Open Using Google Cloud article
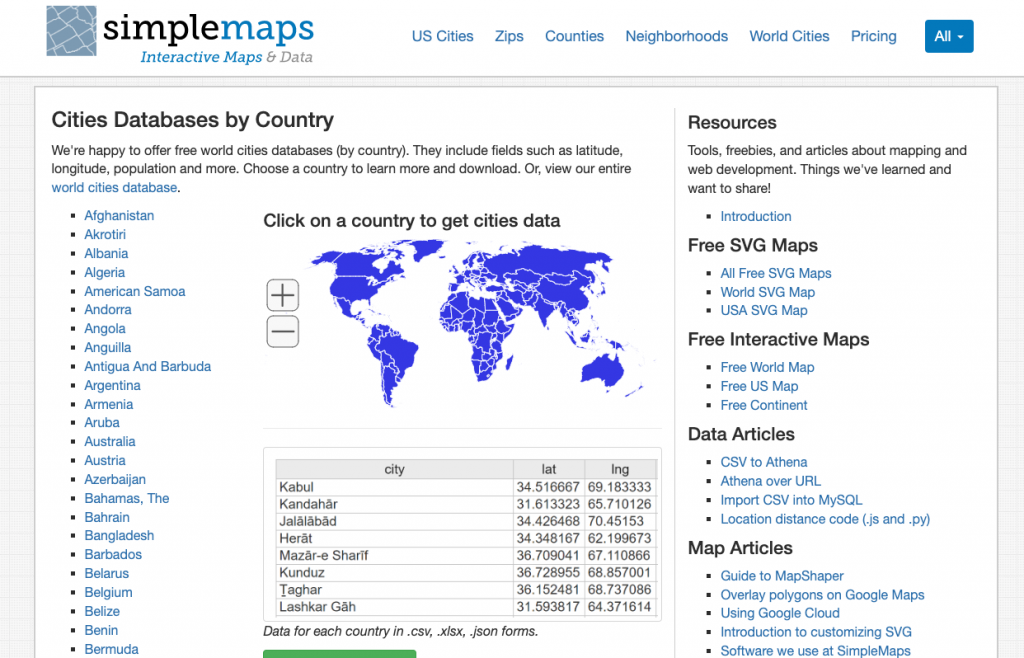This screenshot has width=1024, height=658. (780, 612)
